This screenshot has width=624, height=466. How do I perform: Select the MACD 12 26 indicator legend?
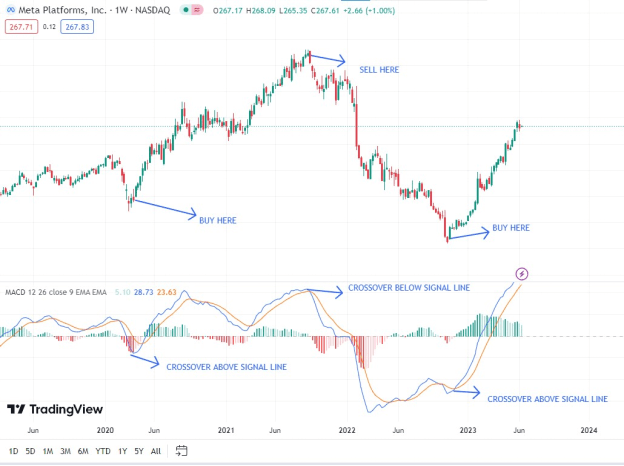tap(56, 292)
